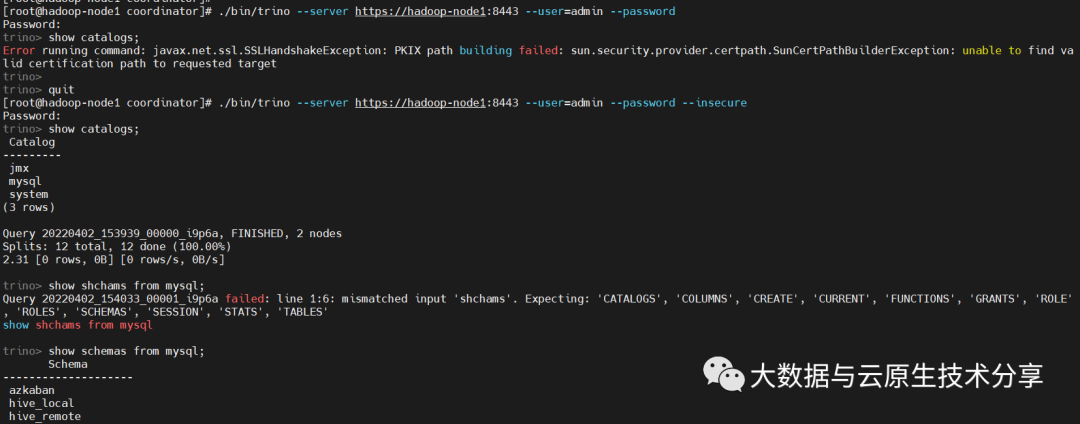Click the hive_remote schema row
1080x424 pixels.
[45, 416]
